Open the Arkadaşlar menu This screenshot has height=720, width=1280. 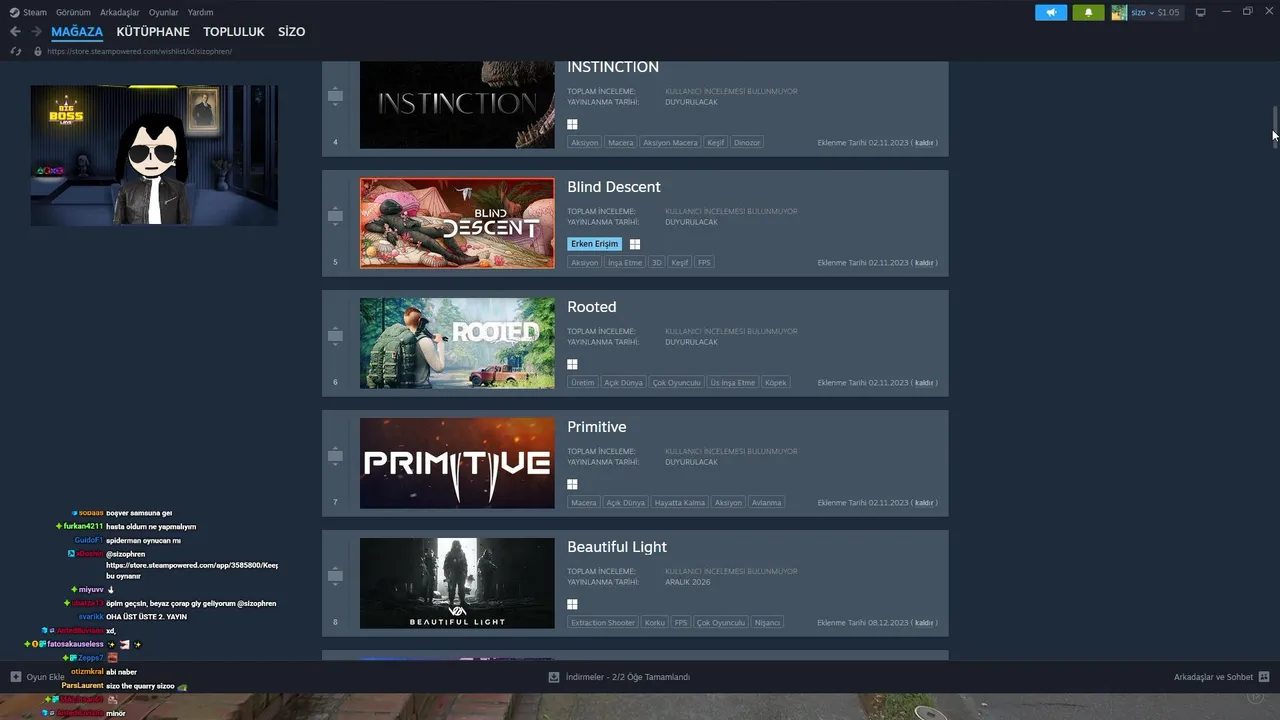[120, 12]
